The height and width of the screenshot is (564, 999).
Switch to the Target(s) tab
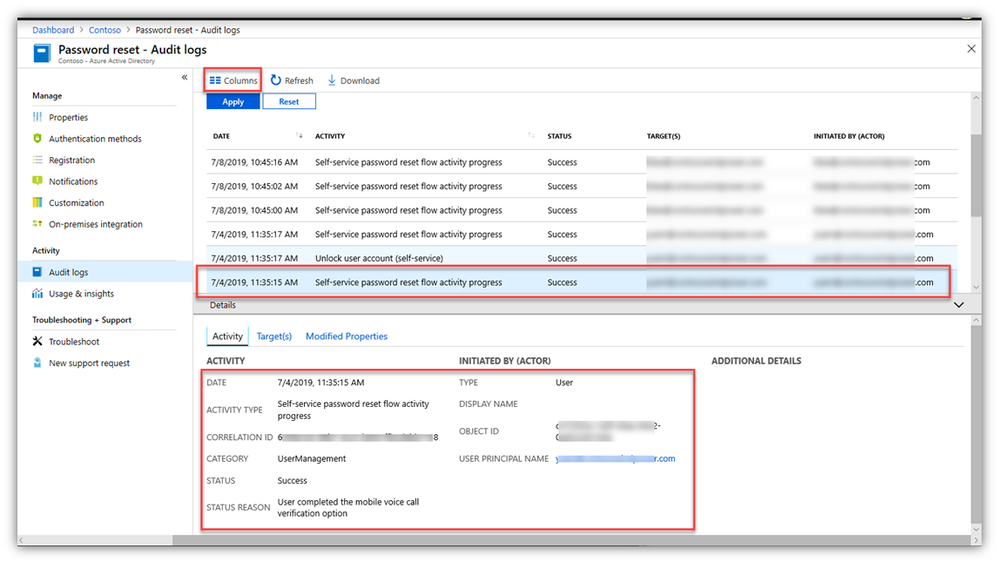[274, 336]
